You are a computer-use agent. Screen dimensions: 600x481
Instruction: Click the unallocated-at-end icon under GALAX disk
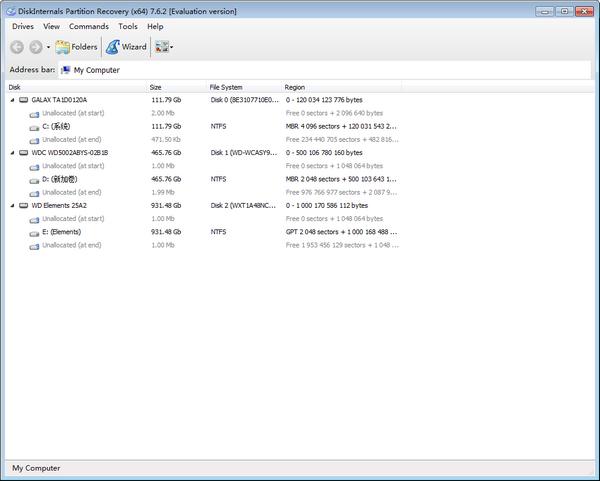[x=34, y=140]
